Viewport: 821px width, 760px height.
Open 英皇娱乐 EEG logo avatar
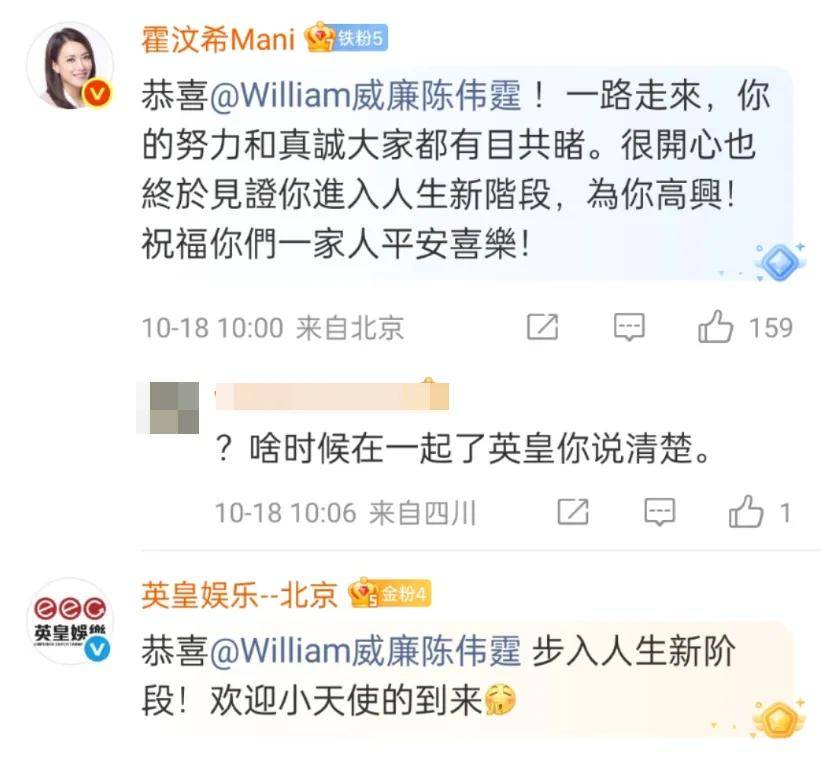point(70,621)
